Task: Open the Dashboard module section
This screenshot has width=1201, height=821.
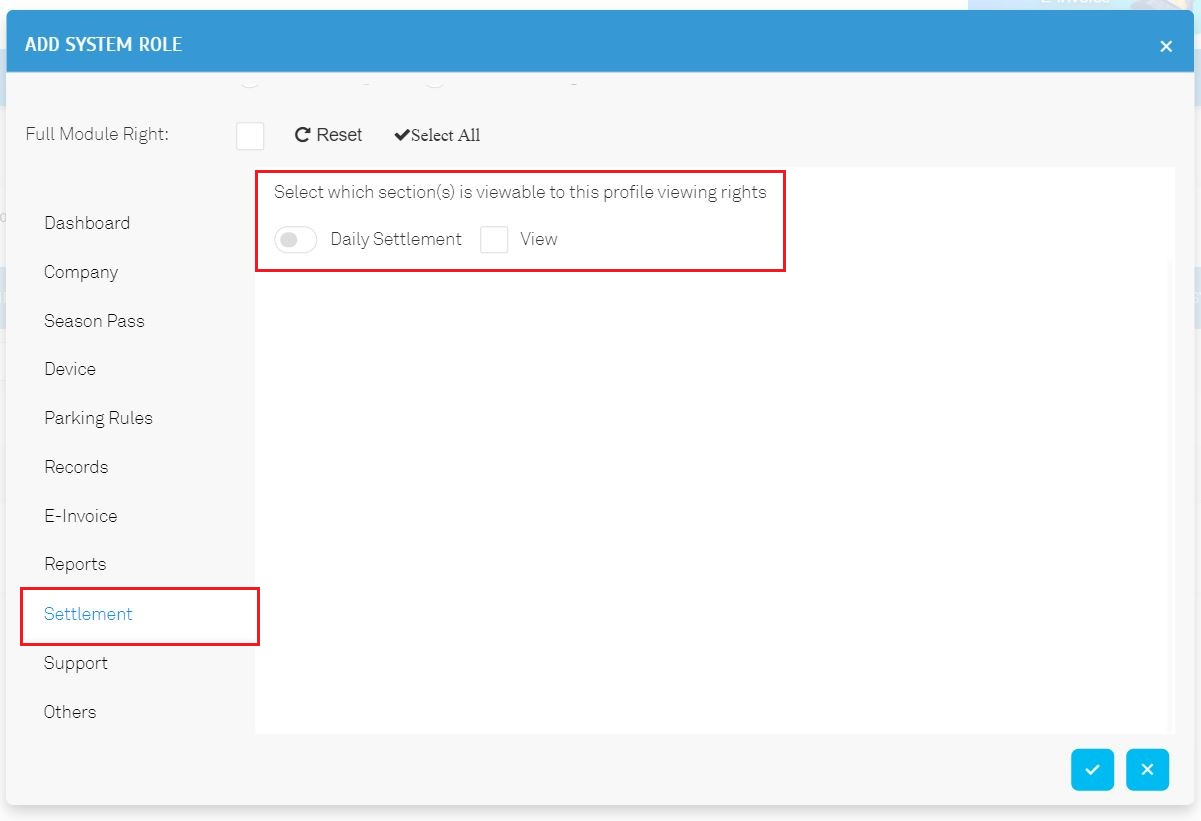Action: [87, 223]
